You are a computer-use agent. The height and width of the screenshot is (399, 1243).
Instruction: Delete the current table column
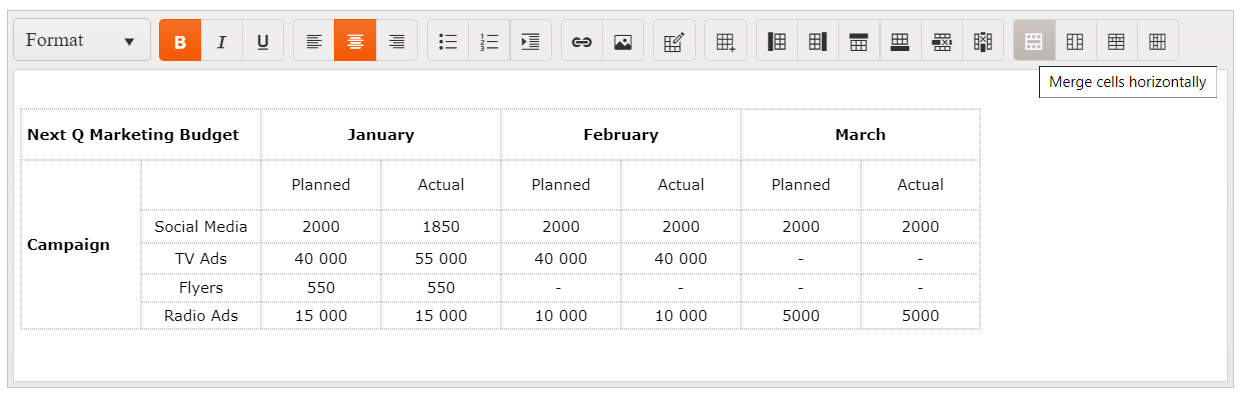click(983, 41)
